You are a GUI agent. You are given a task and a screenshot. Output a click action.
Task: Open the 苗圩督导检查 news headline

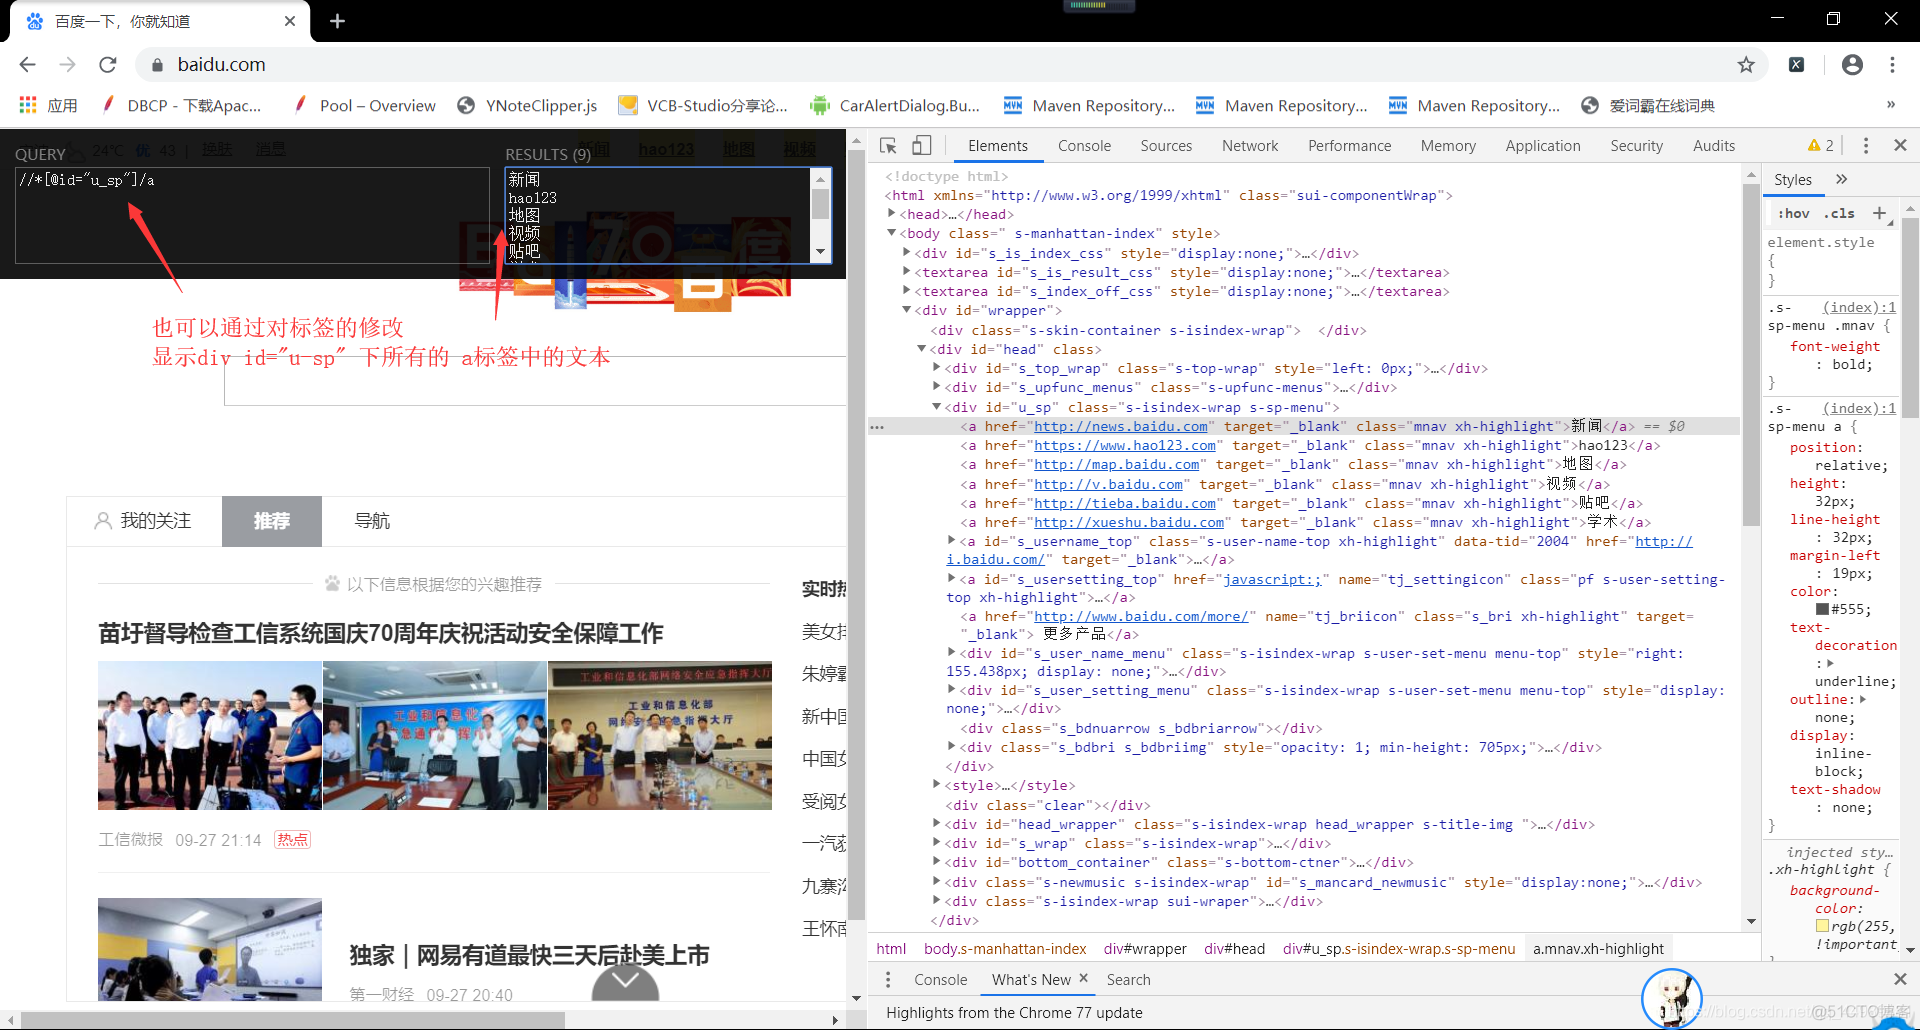click(381, 633)
